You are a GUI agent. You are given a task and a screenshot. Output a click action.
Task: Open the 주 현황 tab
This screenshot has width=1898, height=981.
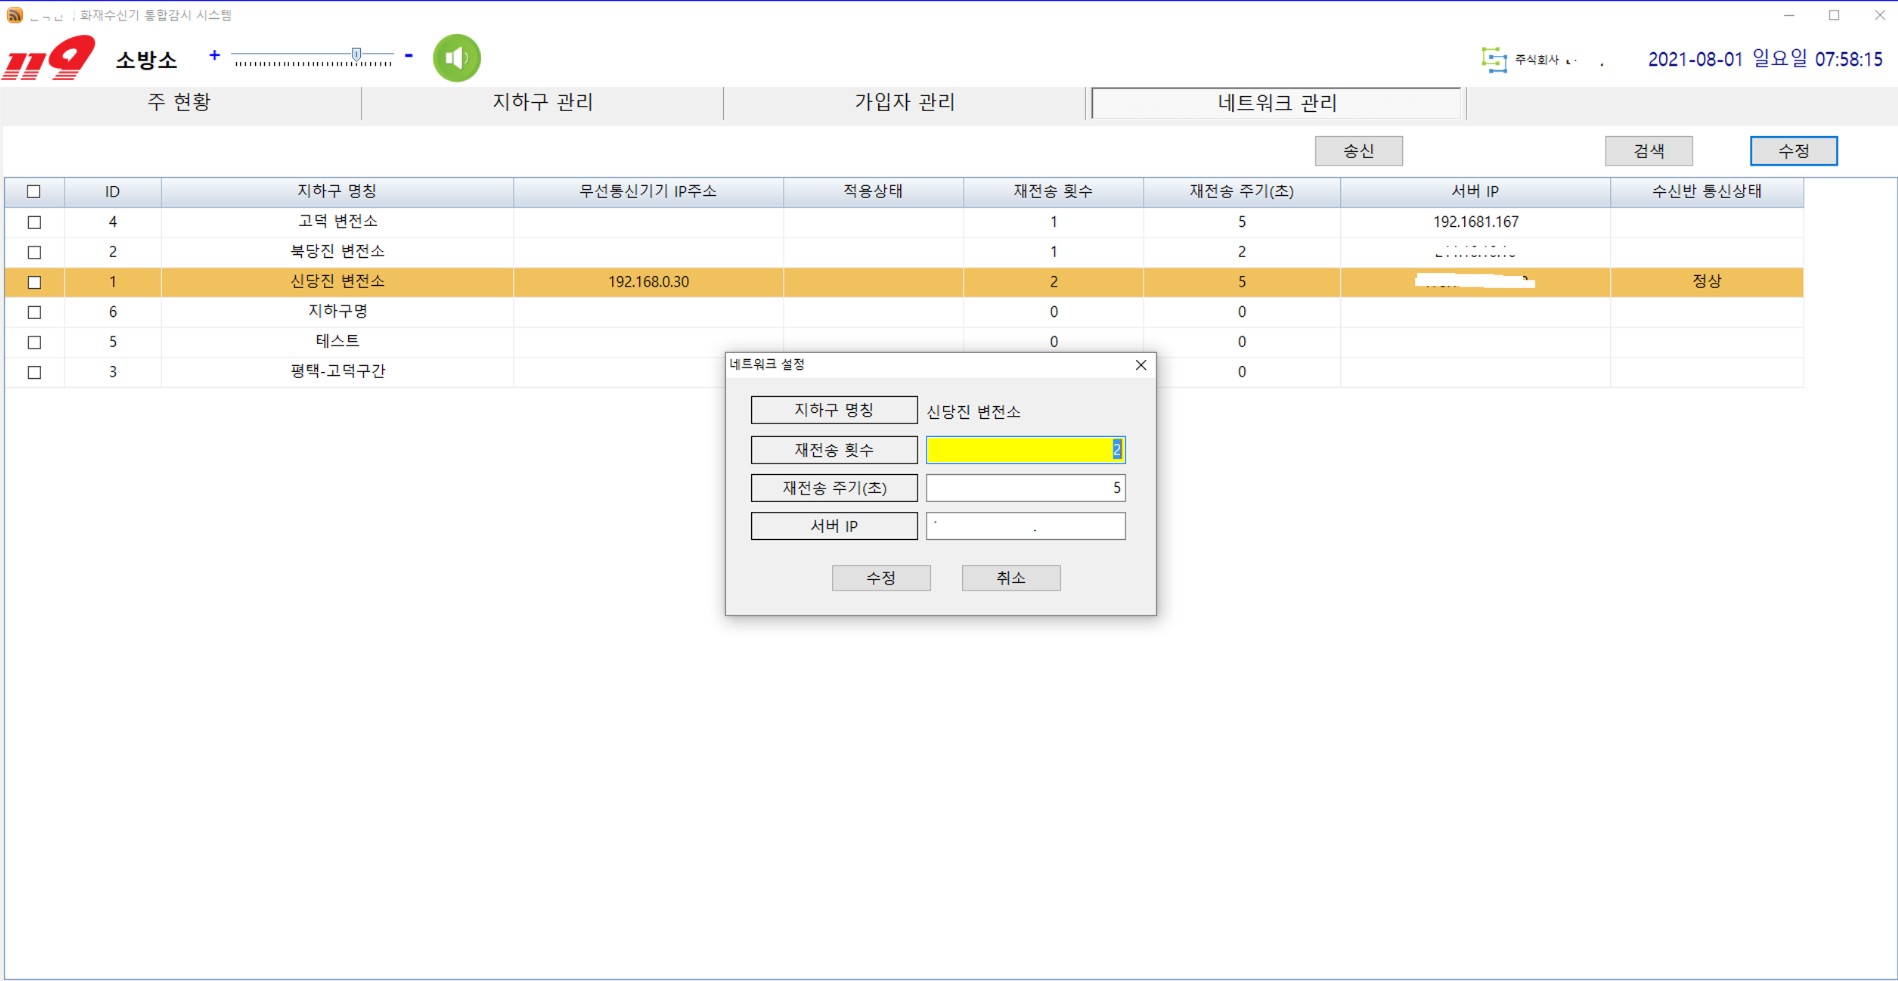180,102
